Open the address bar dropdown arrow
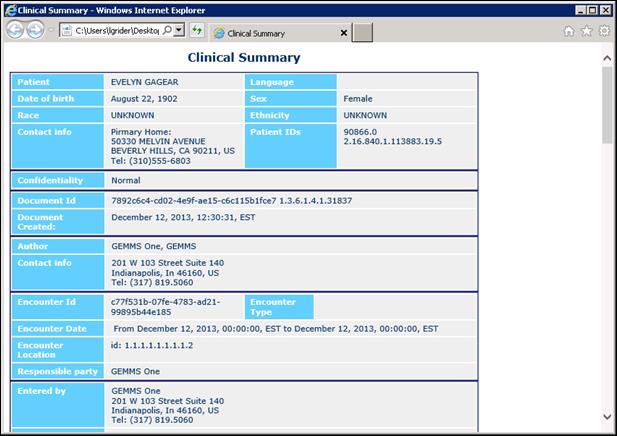 tap(179, 31)
